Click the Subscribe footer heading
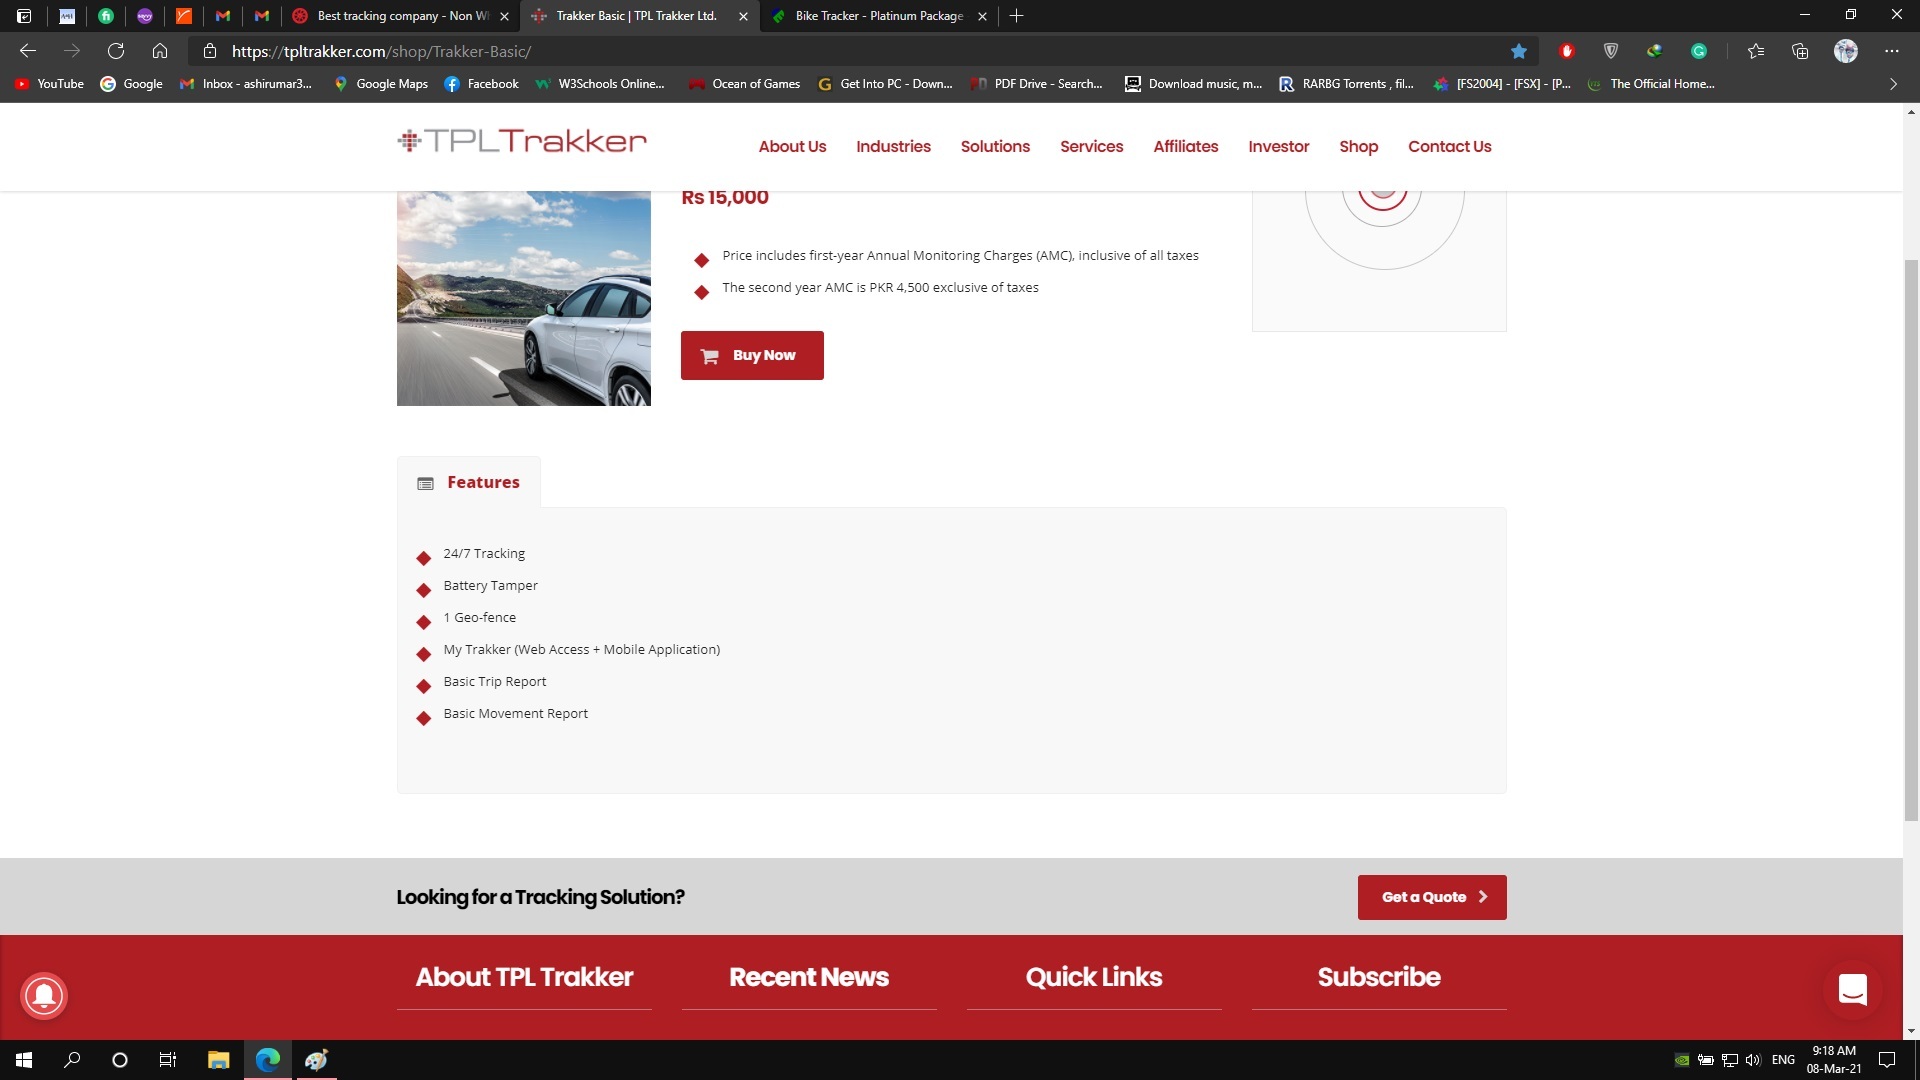 [1379, 977]
